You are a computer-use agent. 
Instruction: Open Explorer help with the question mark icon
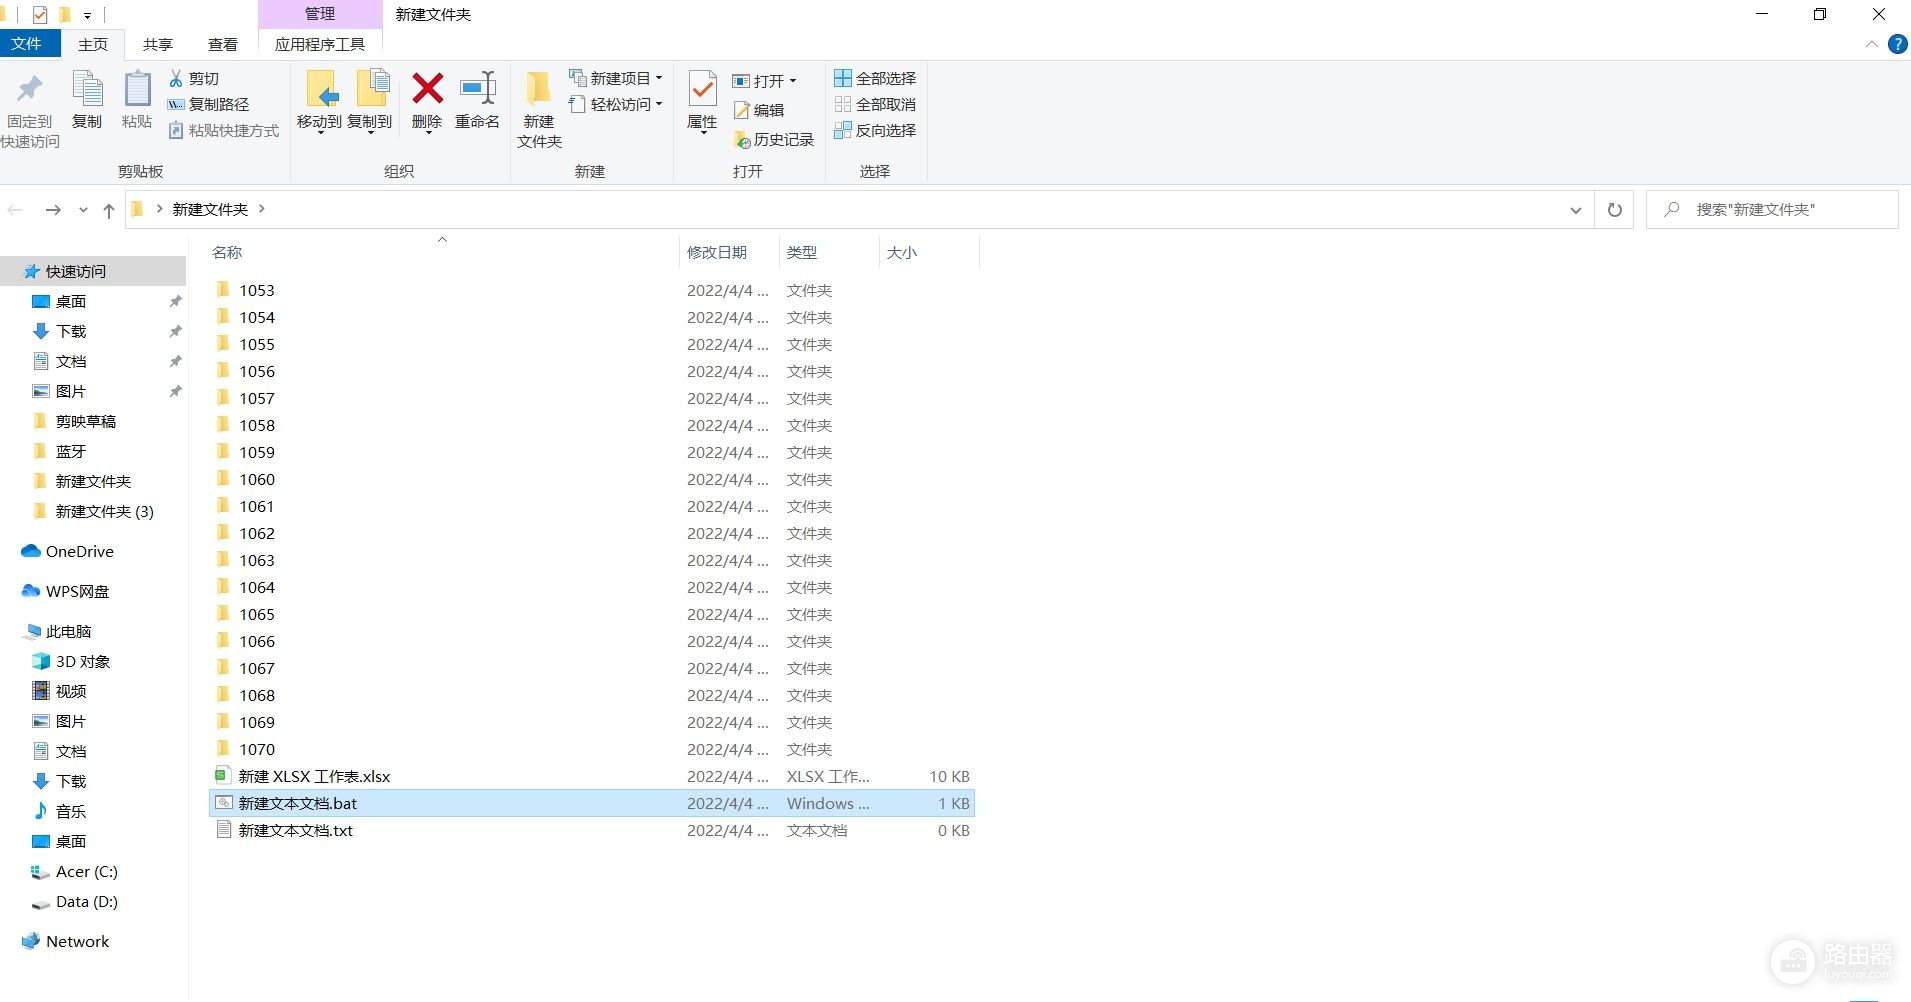(x=1897, y=44)
